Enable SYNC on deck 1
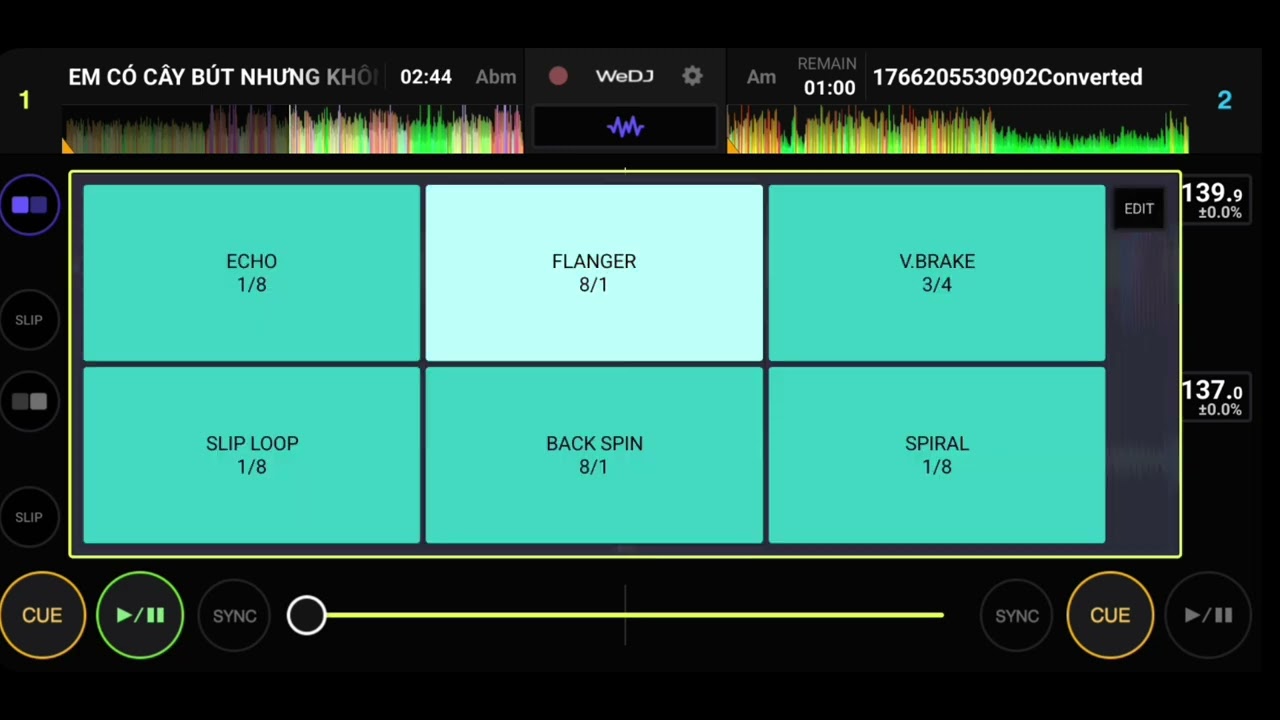 tap(235, 616)
